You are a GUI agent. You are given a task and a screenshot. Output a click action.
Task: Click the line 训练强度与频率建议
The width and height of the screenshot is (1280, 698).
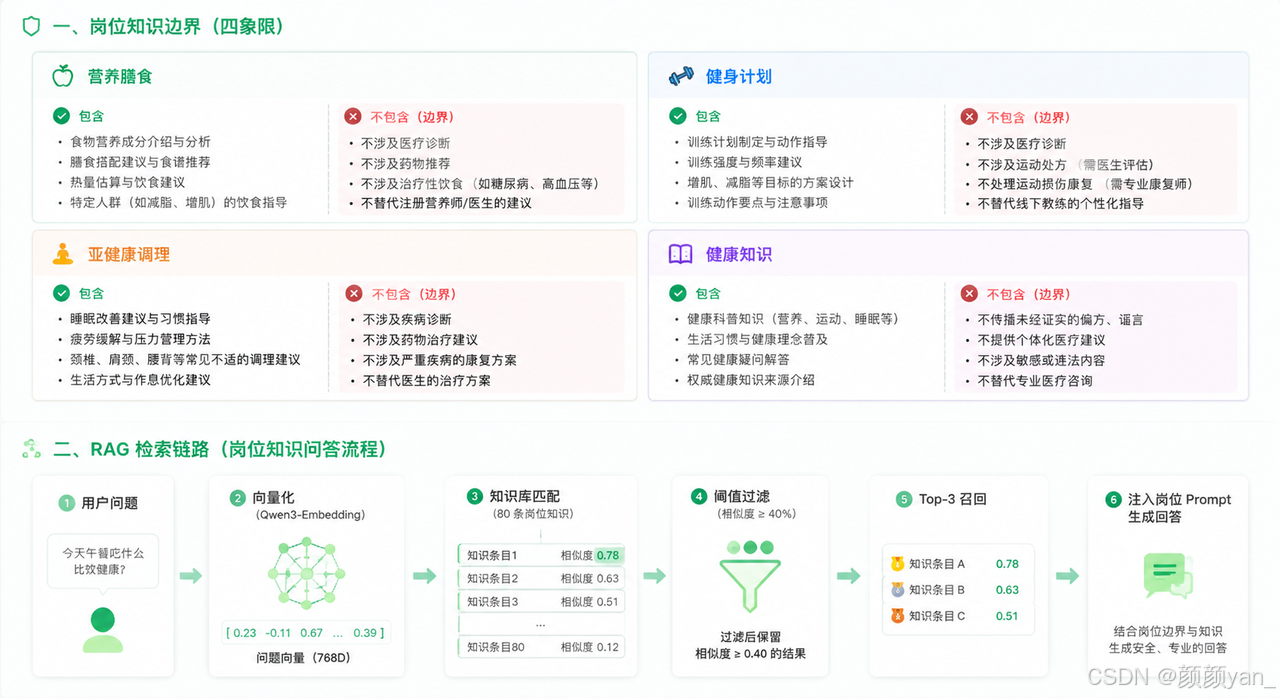pyautogui.click(x=745, y=162)
